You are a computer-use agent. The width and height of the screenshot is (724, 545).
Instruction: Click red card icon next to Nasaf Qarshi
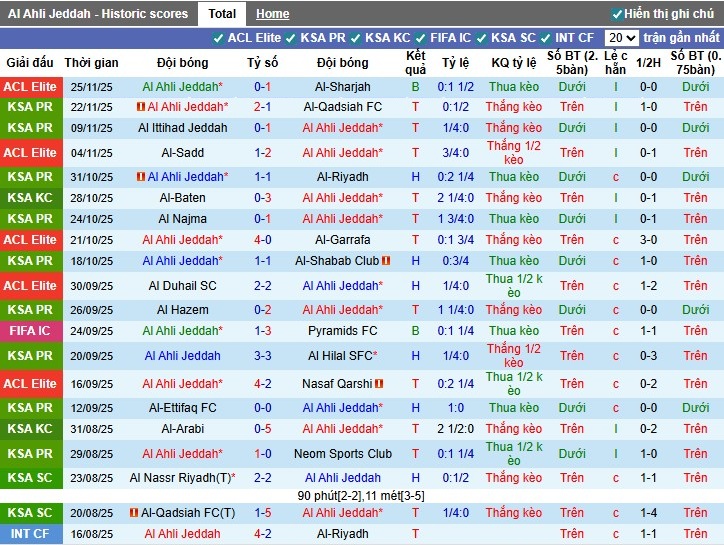click(379, 383)
